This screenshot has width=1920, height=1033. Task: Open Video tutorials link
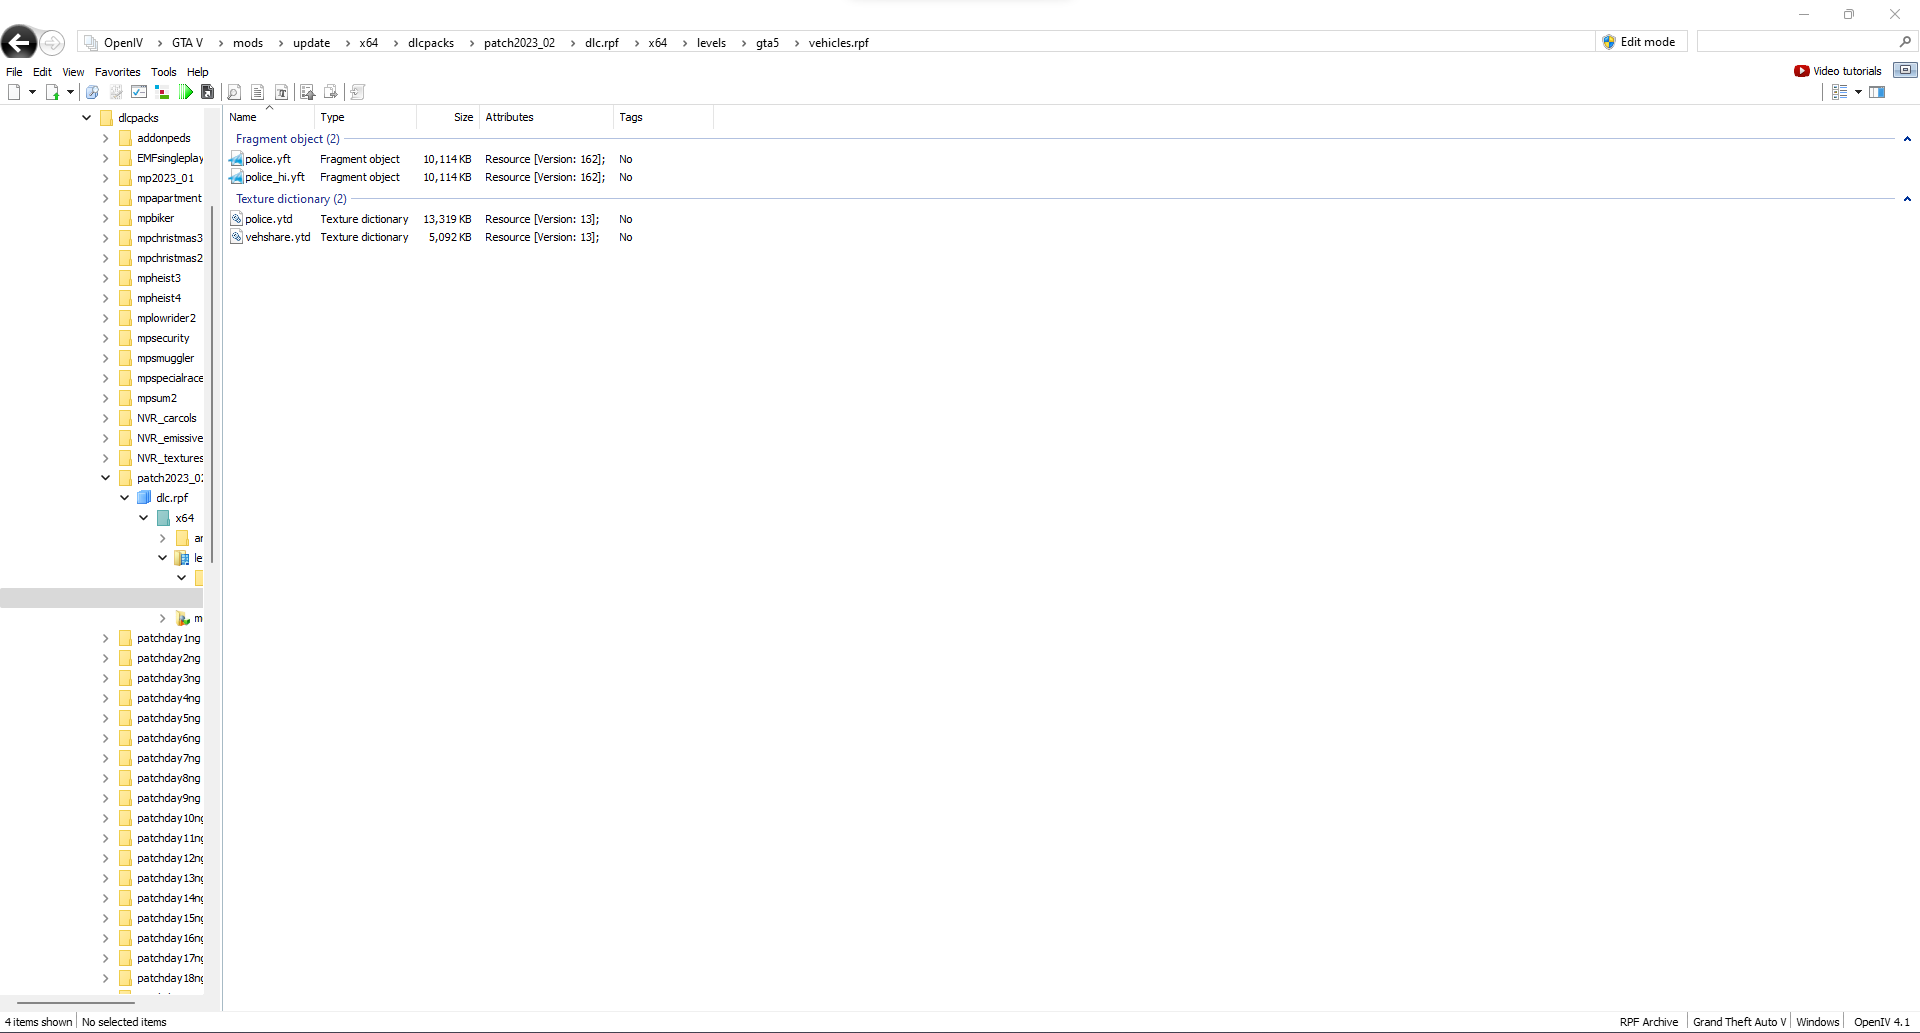(1838, 71)
